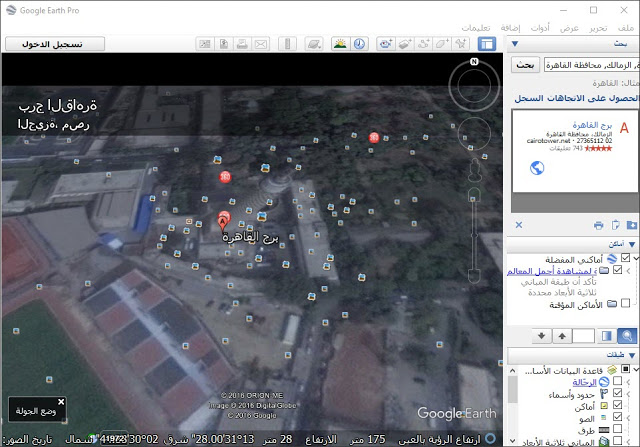Copy search results to clipboard icon

pos(616,225)
